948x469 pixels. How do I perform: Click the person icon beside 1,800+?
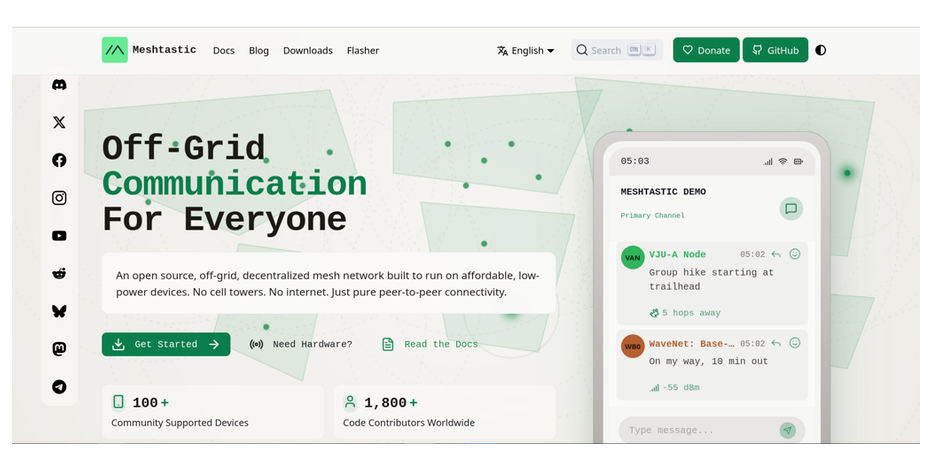tap(349, 402)
